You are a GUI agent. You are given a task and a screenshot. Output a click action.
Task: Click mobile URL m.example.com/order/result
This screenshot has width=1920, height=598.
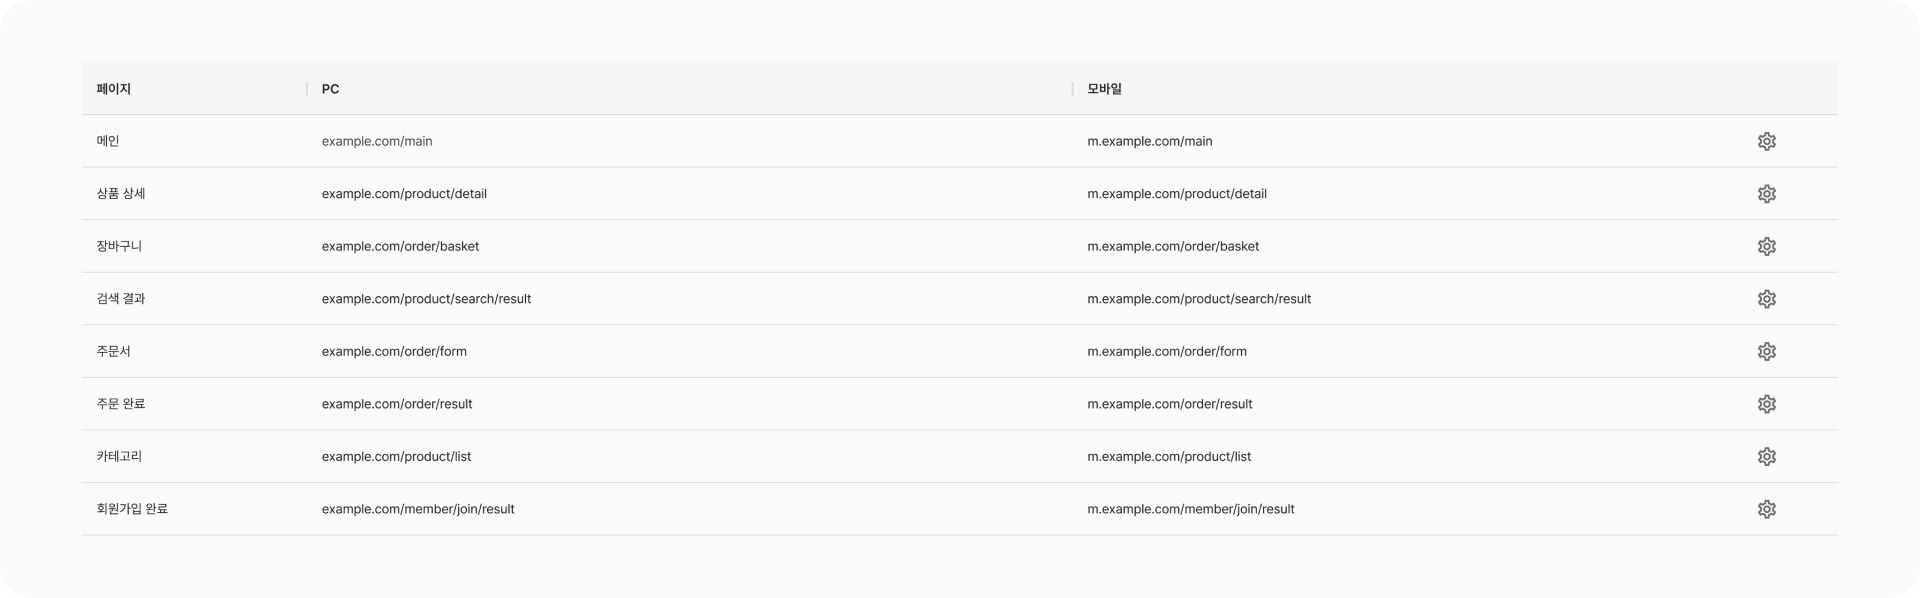pyautogui.click(x=1169, y=404)
